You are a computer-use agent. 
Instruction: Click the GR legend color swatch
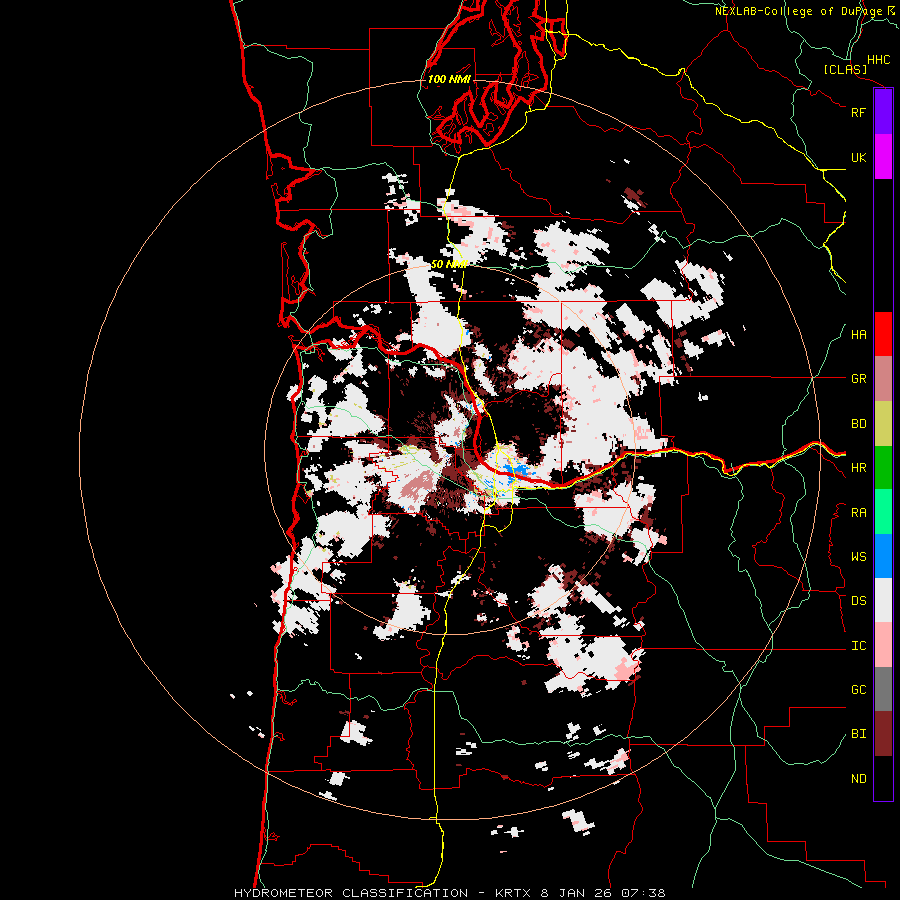coord(883,379)
